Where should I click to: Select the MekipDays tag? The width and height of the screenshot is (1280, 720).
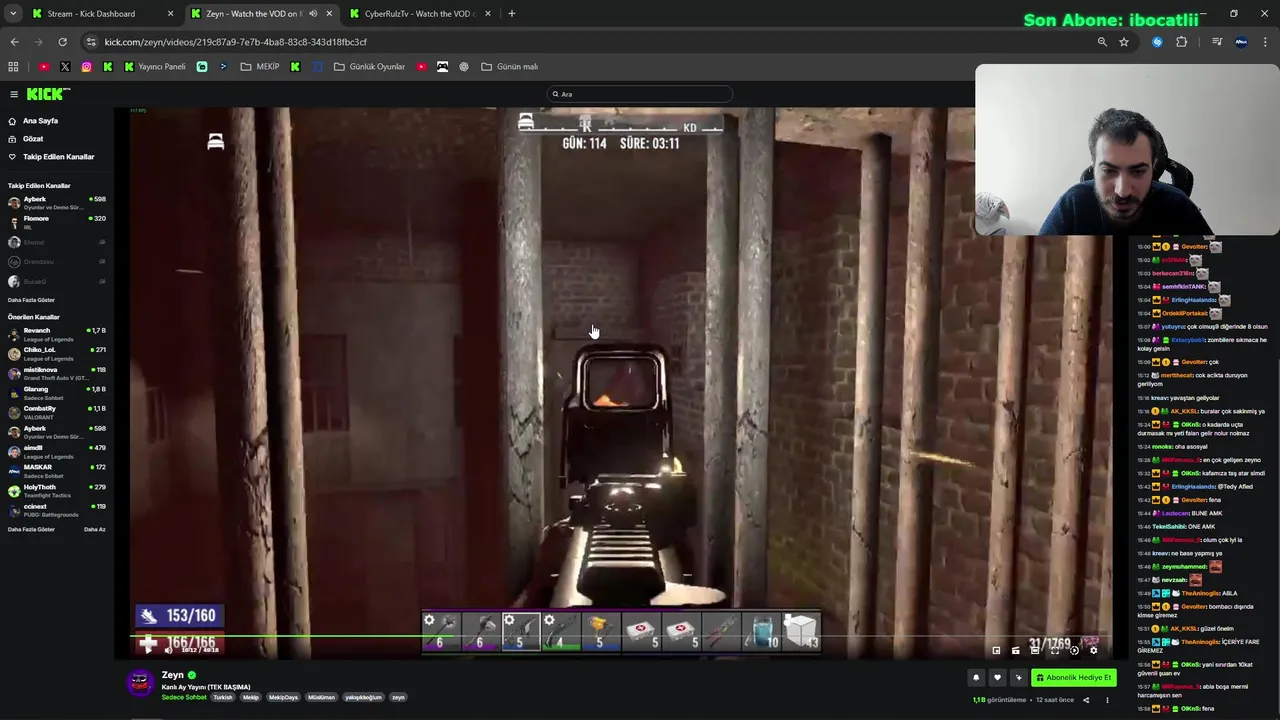(x=283, y=697)
